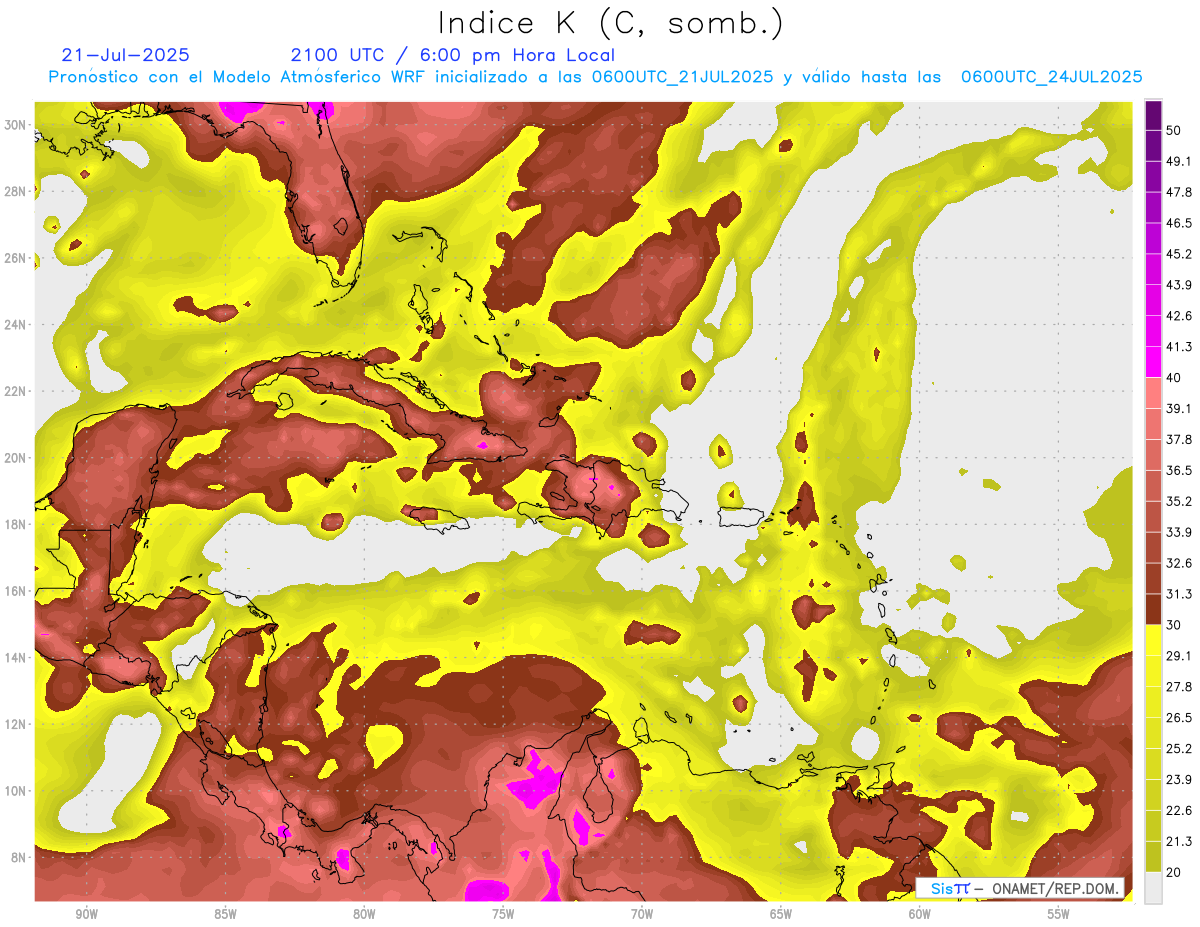Click the color scale value 25.2
The image size is (1200, 927).
coord(1179,748)
